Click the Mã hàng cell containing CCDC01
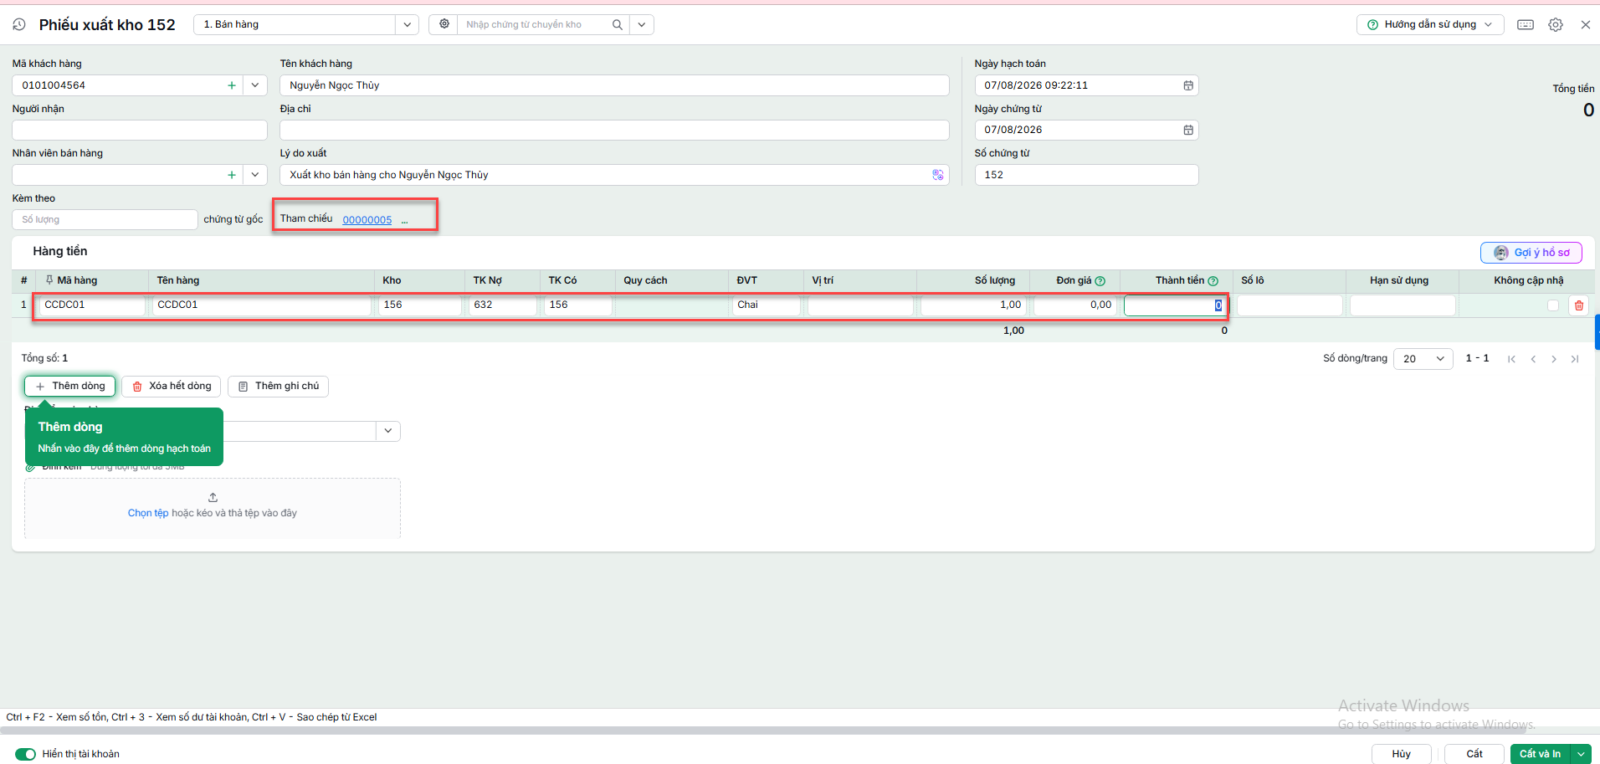This screenshot has width=1600, height=764. click(x=90, y=305)
